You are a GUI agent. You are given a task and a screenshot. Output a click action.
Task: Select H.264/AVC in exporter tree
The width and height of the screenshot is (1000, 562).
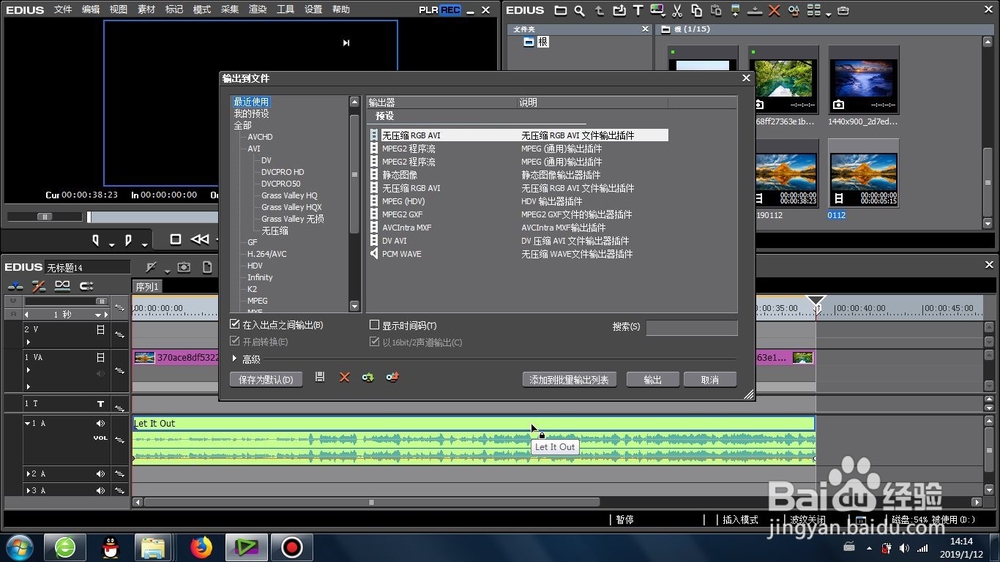[267, 254]
